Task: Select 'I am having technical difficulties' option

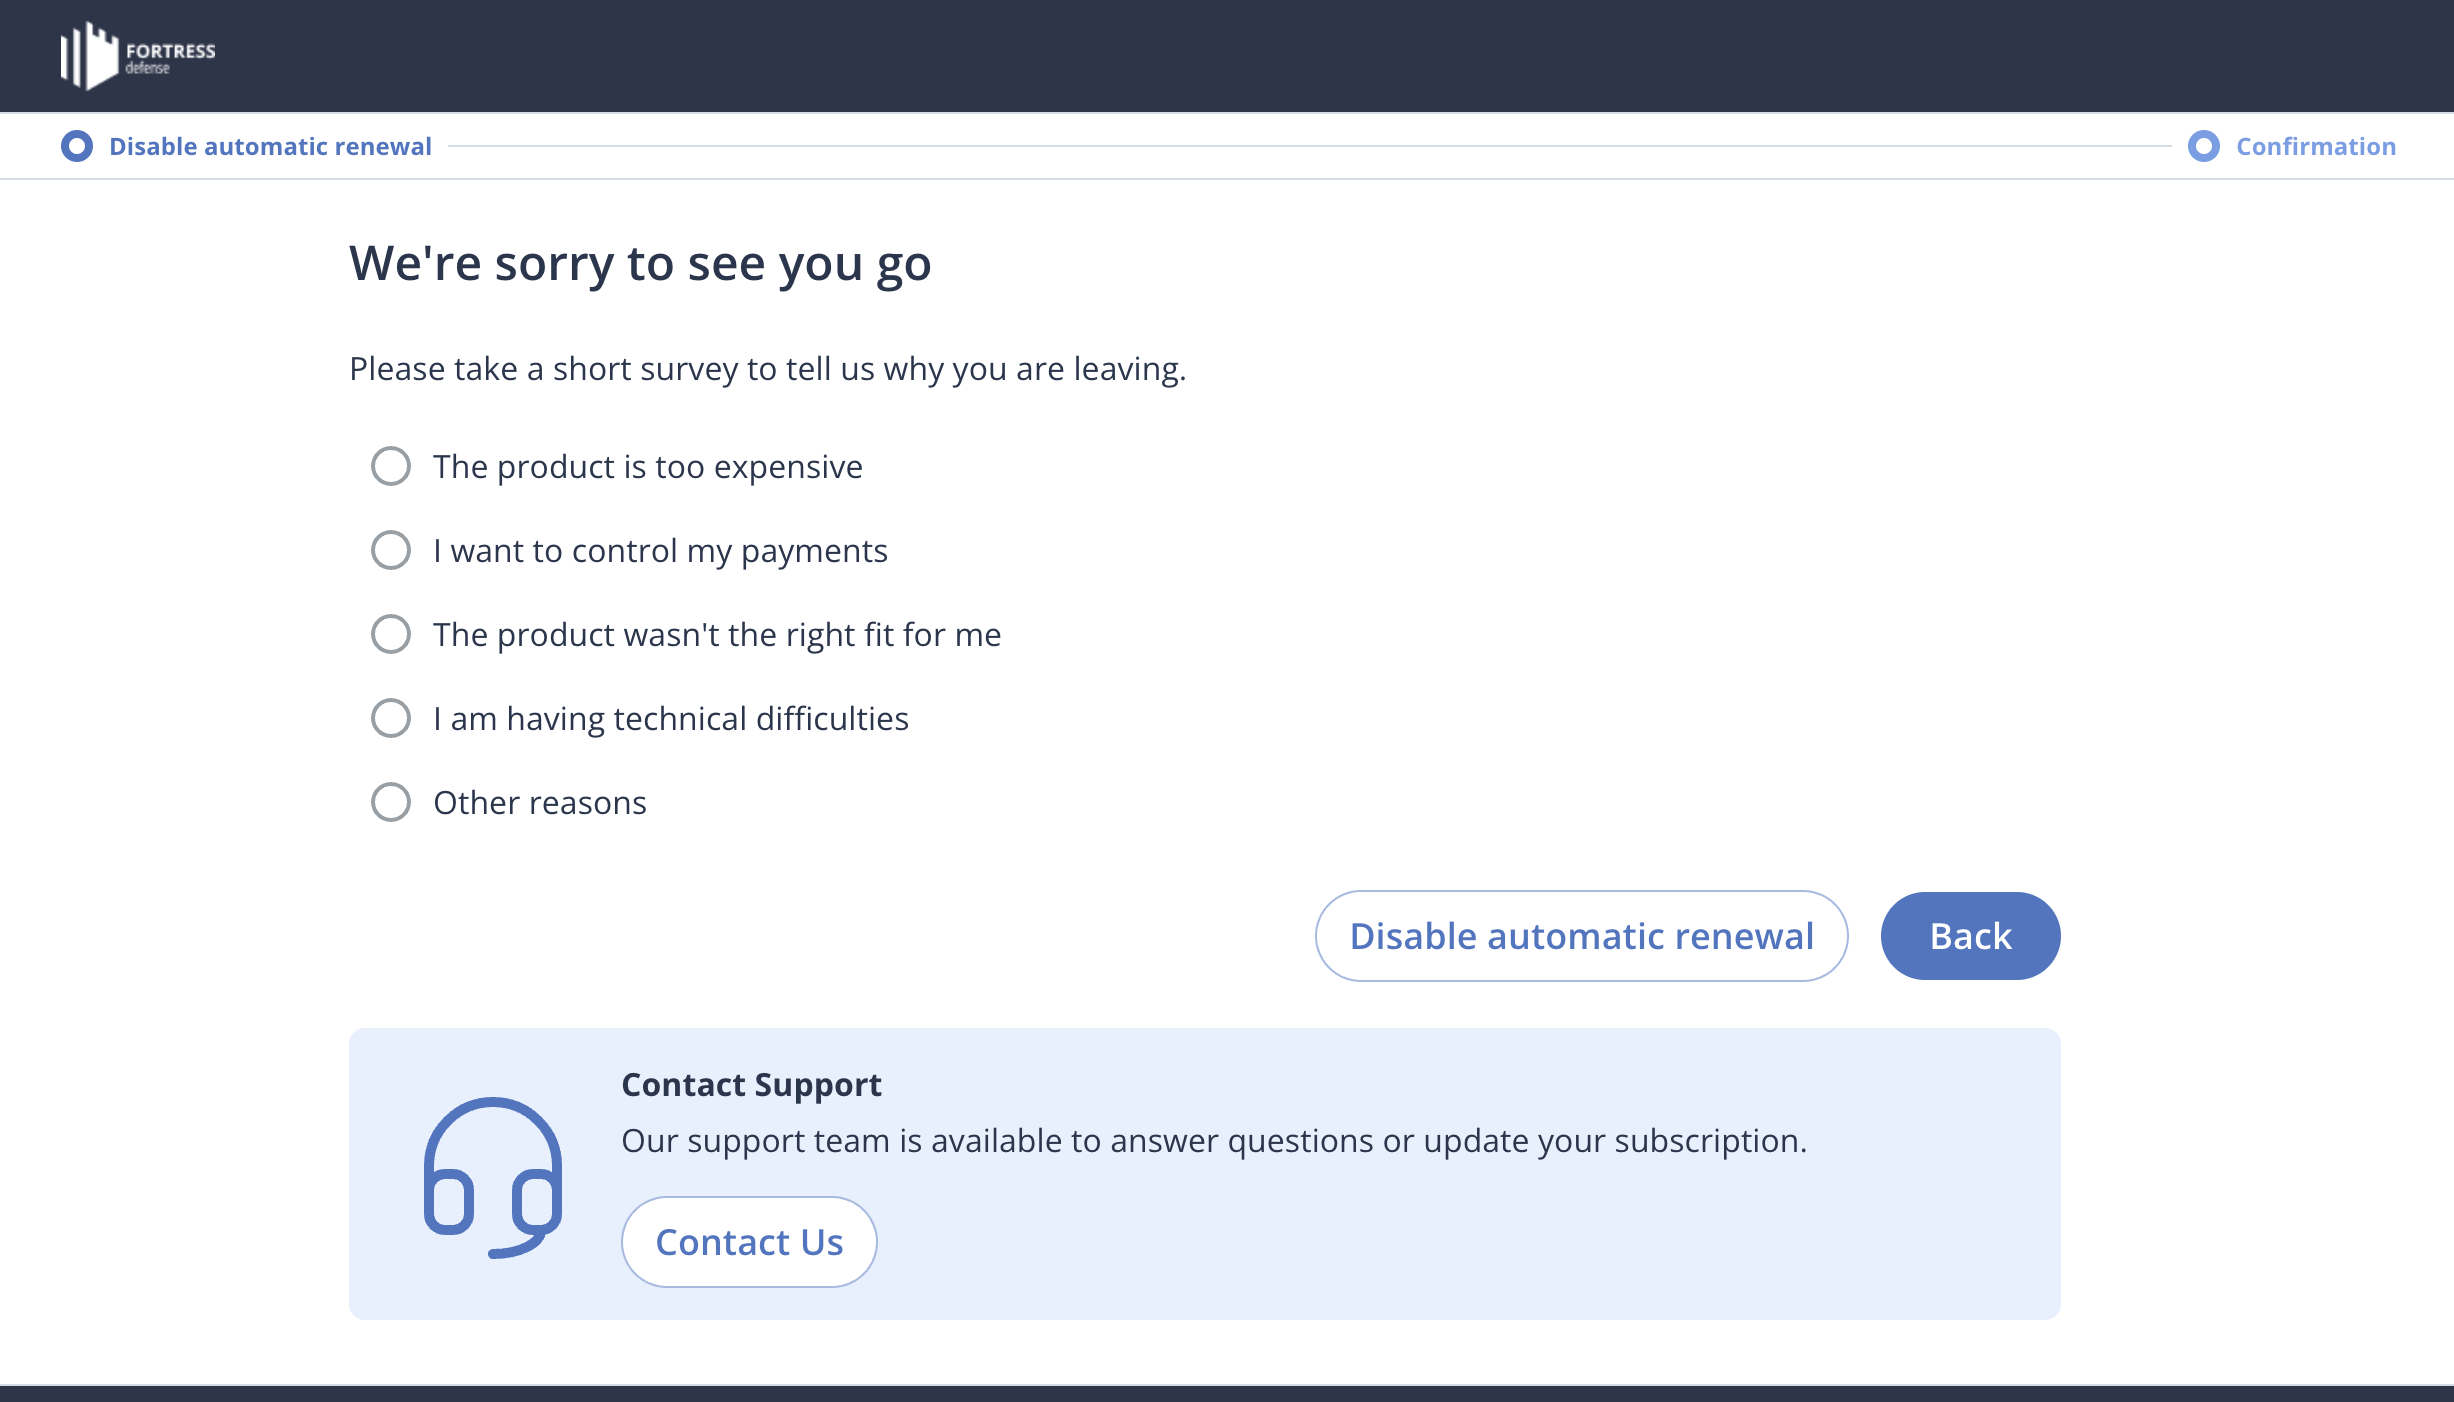Action: pos(389,718)
